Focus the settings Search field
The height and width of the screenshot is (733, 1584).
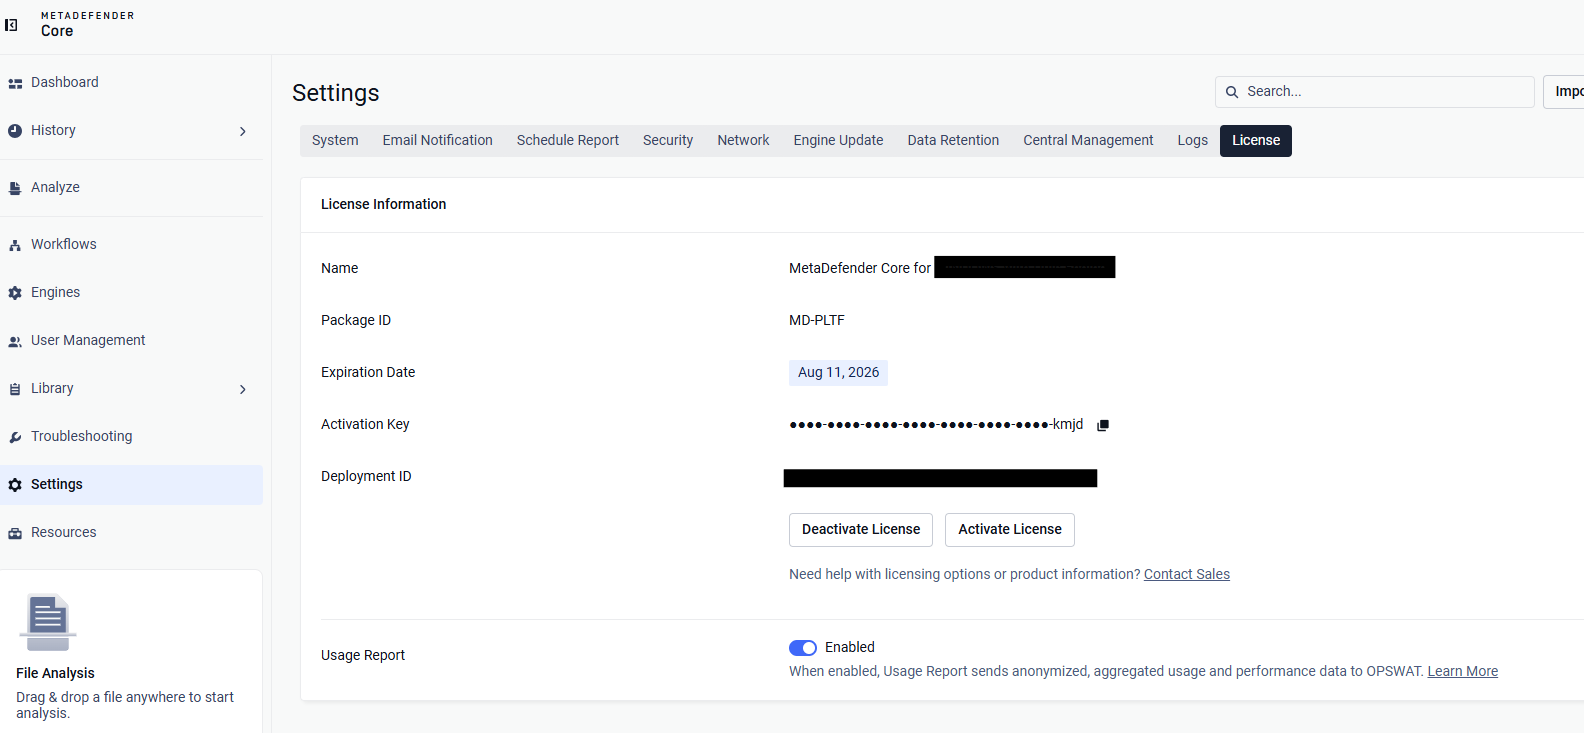tap(1375, 92)
